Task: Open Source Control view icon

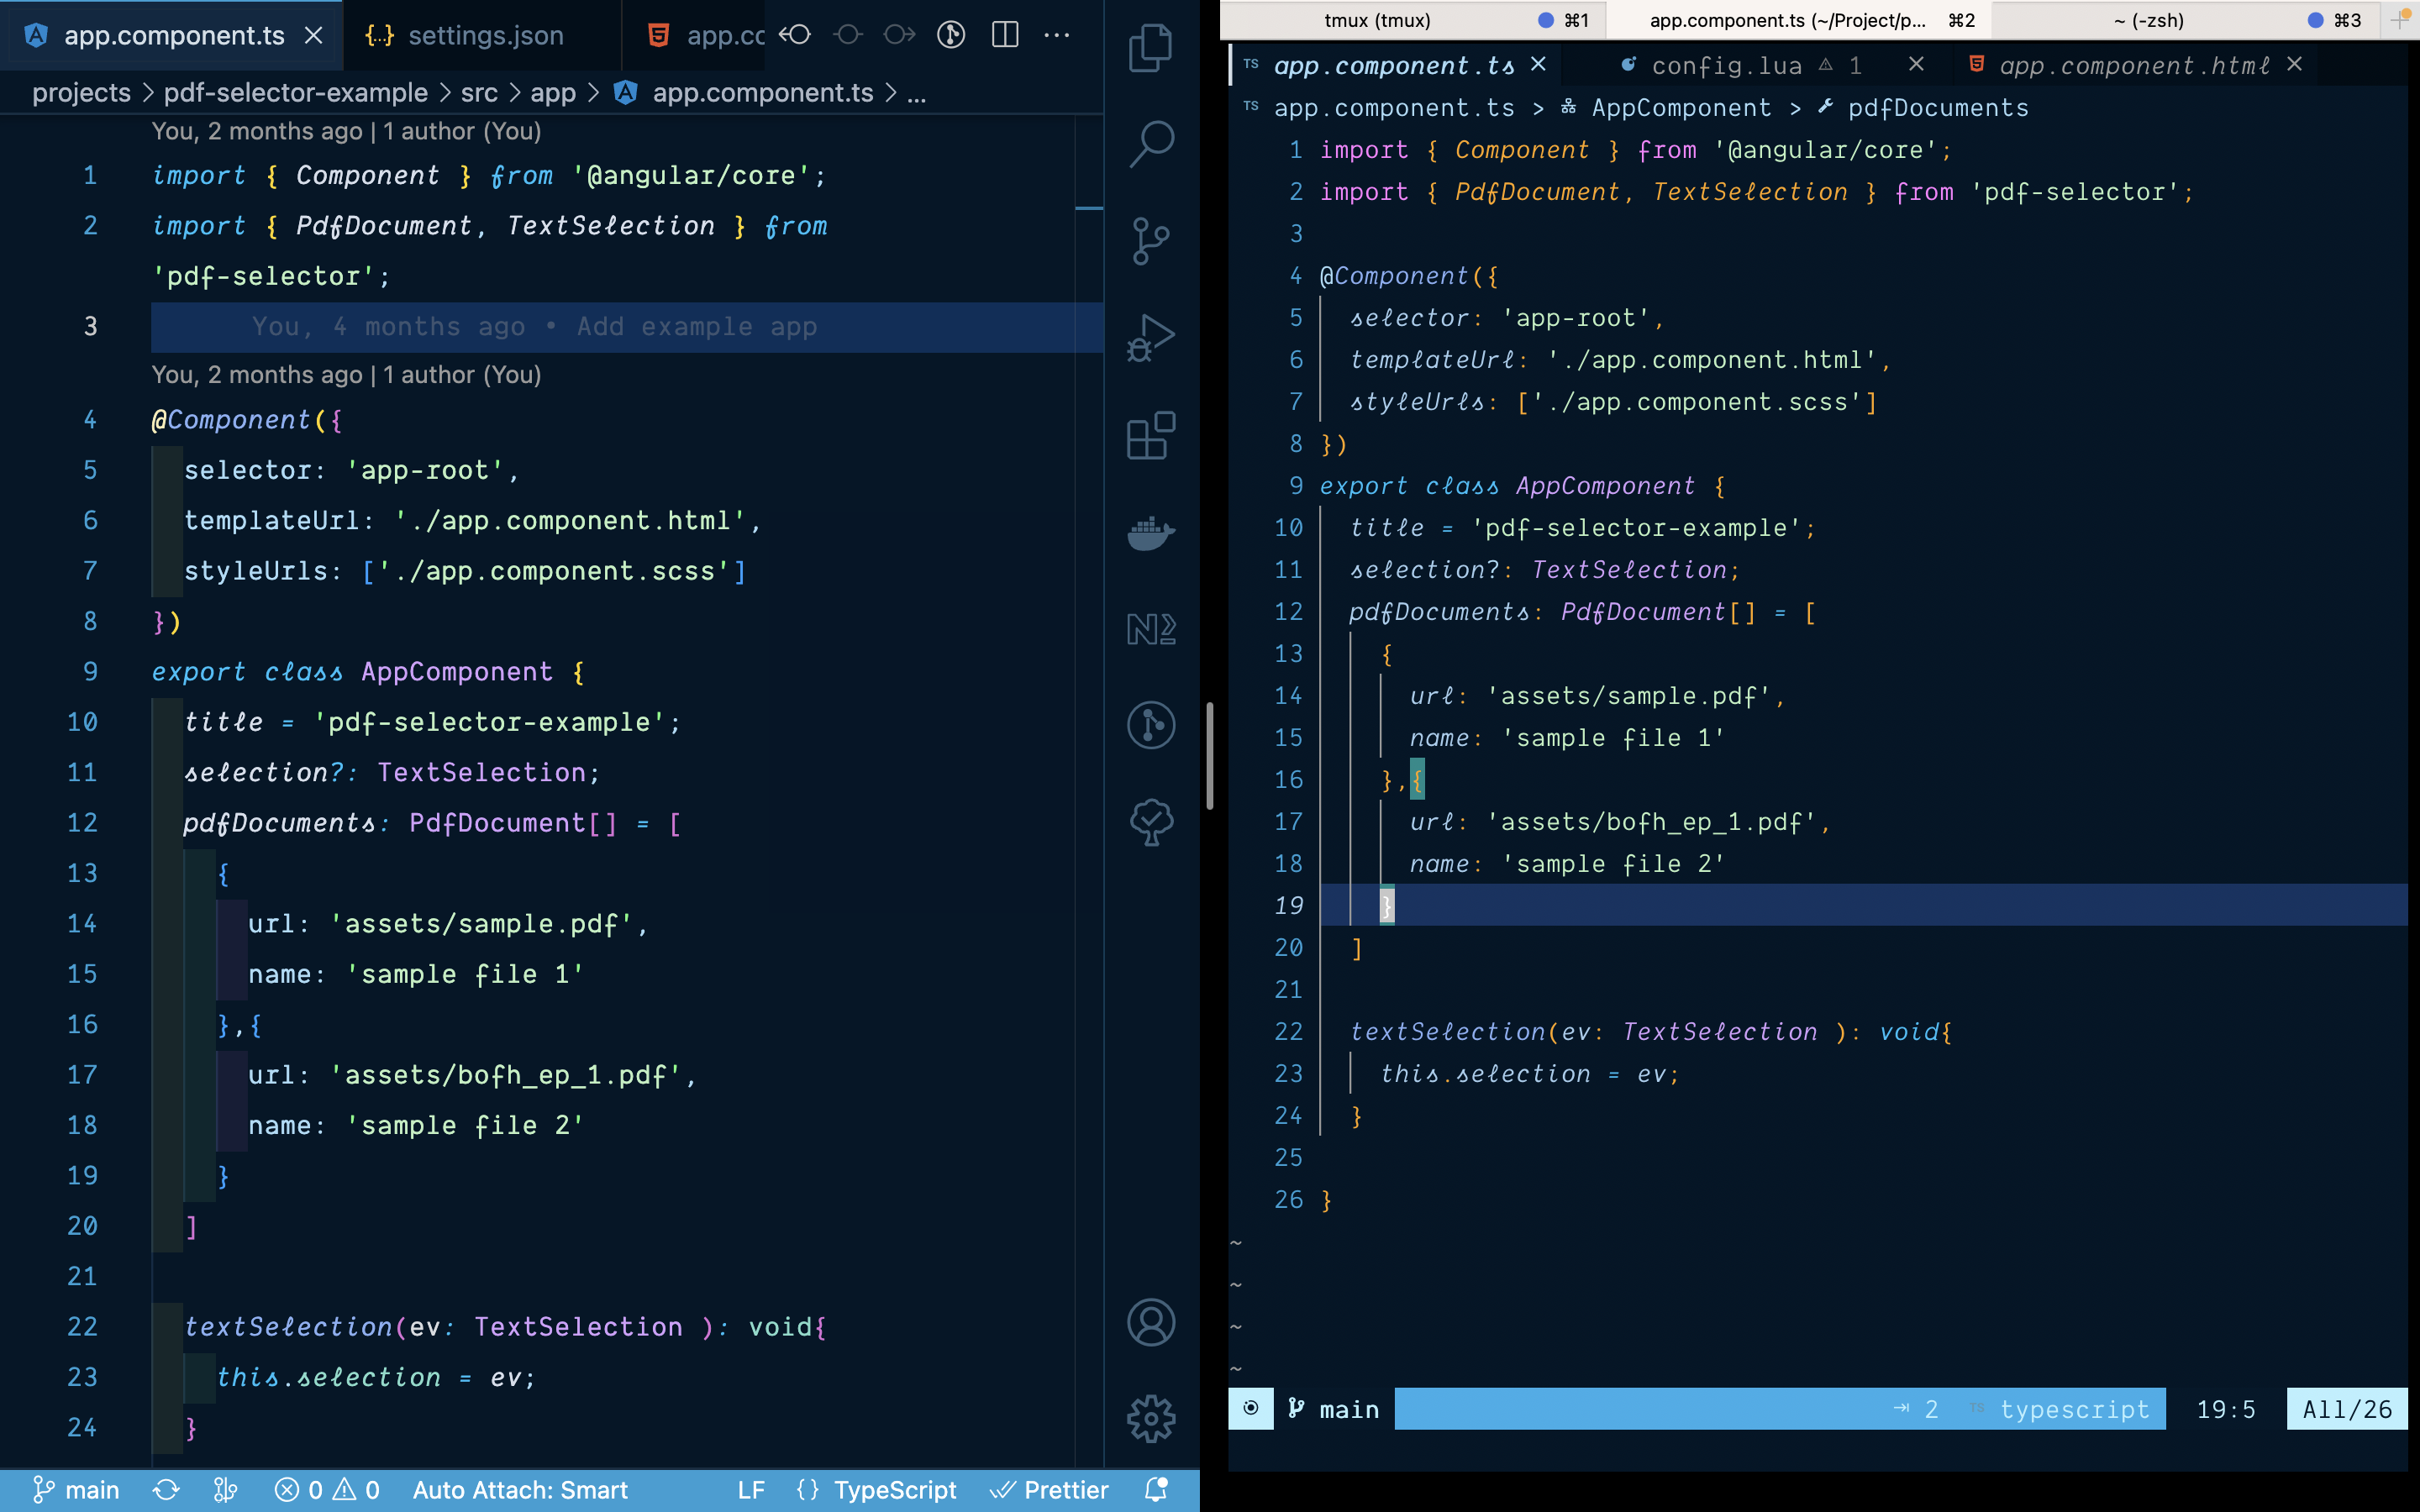Action: click(1150, 240)
